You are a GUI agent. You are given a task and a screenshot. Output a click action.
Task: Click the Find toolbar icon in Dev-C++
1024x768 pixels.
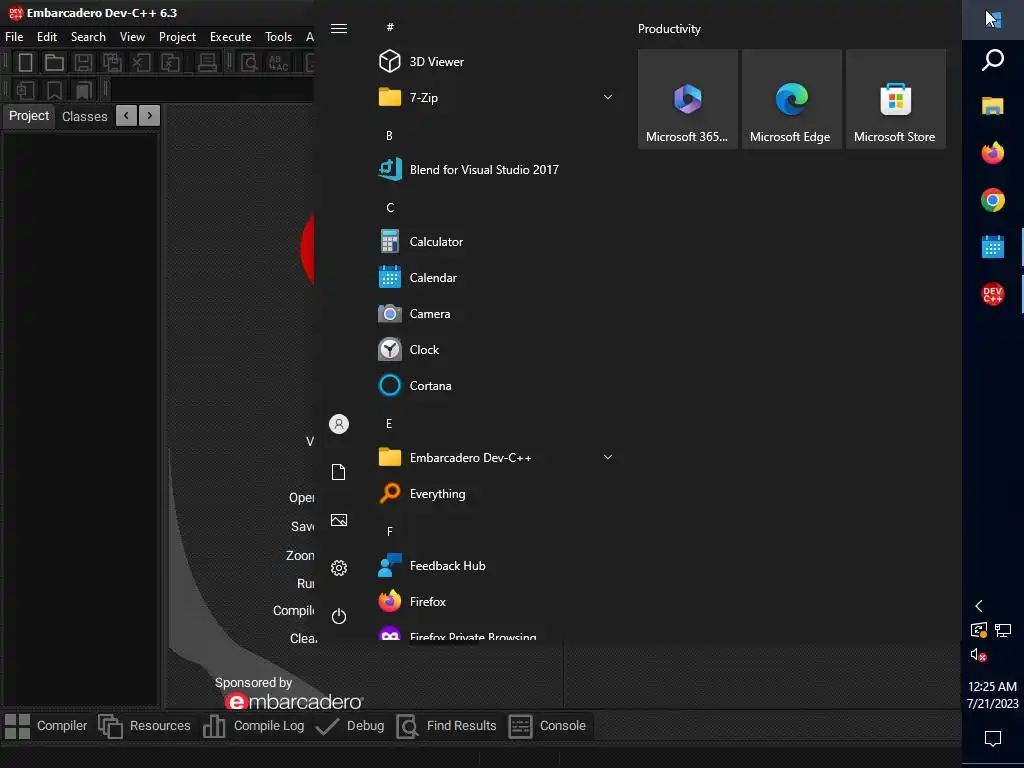[249, 63]
